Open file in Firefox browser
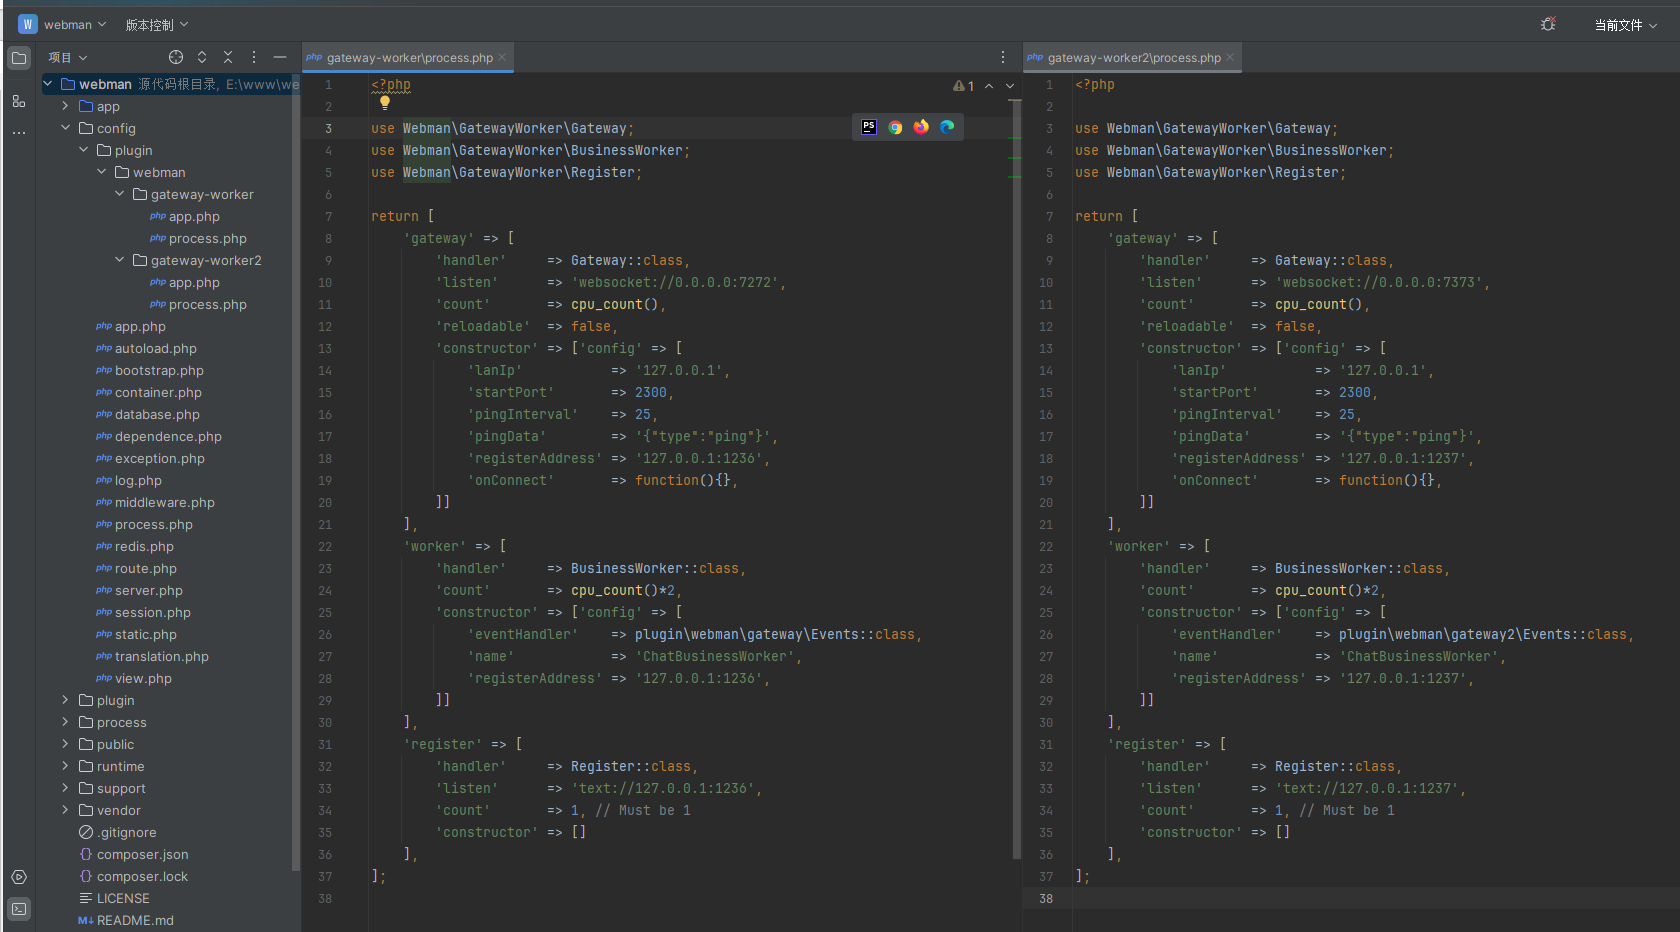The image size is (1680, 932). point(921,127)
